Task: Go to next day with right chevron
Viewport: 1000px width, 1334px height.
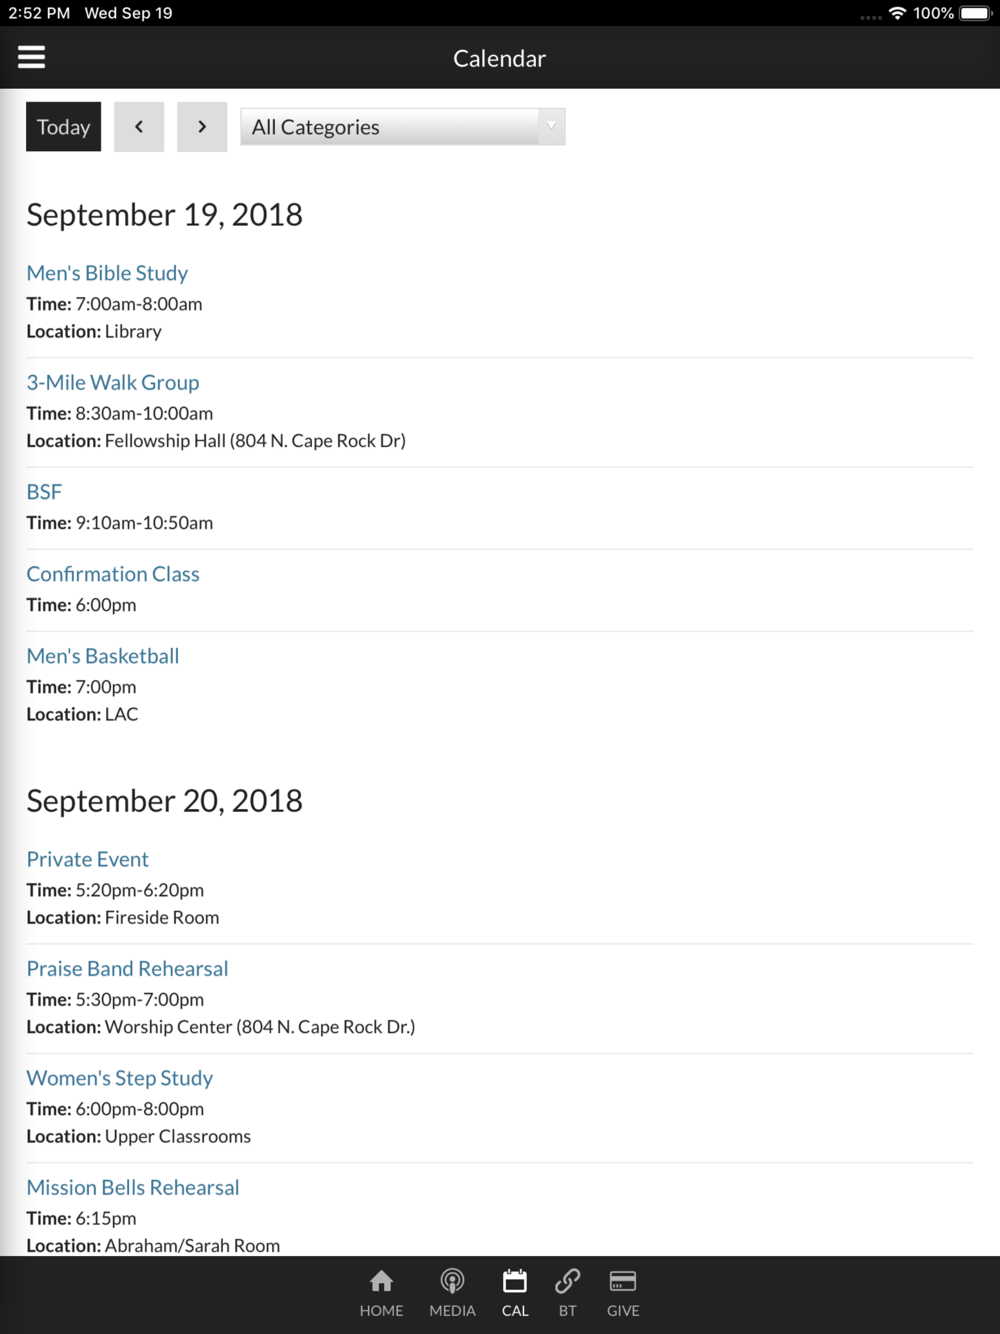Action: [202, 127]
